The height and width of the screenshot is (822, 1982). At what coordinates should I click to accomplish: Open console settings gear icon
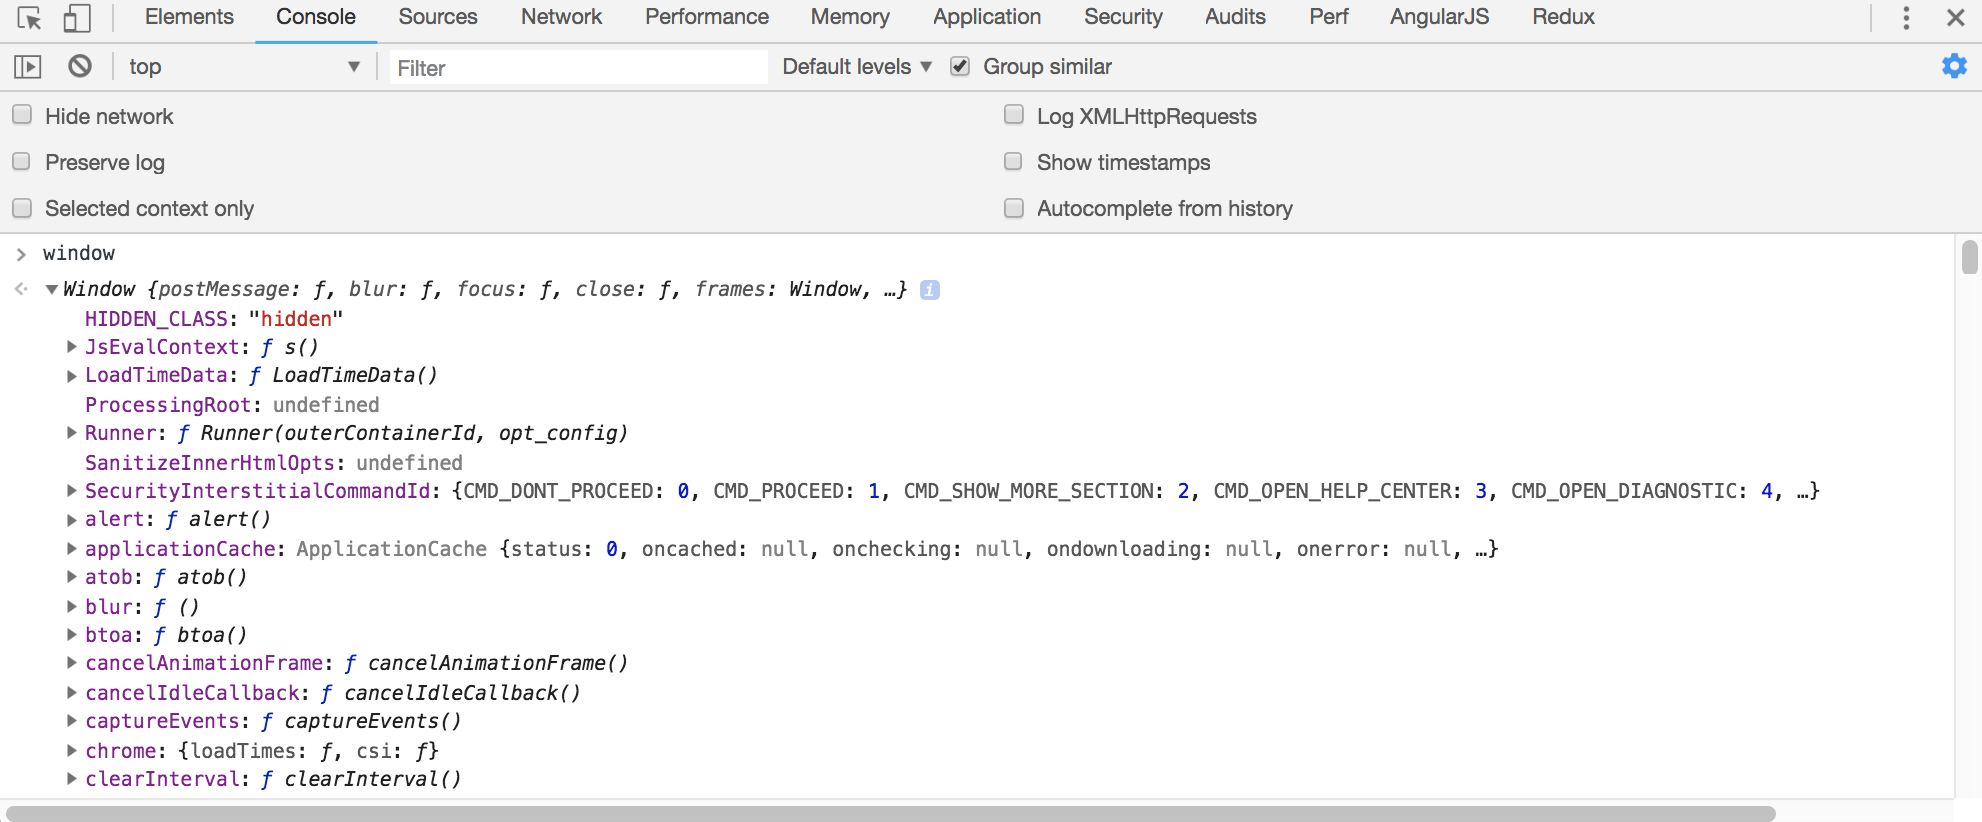pos(1954,67)
